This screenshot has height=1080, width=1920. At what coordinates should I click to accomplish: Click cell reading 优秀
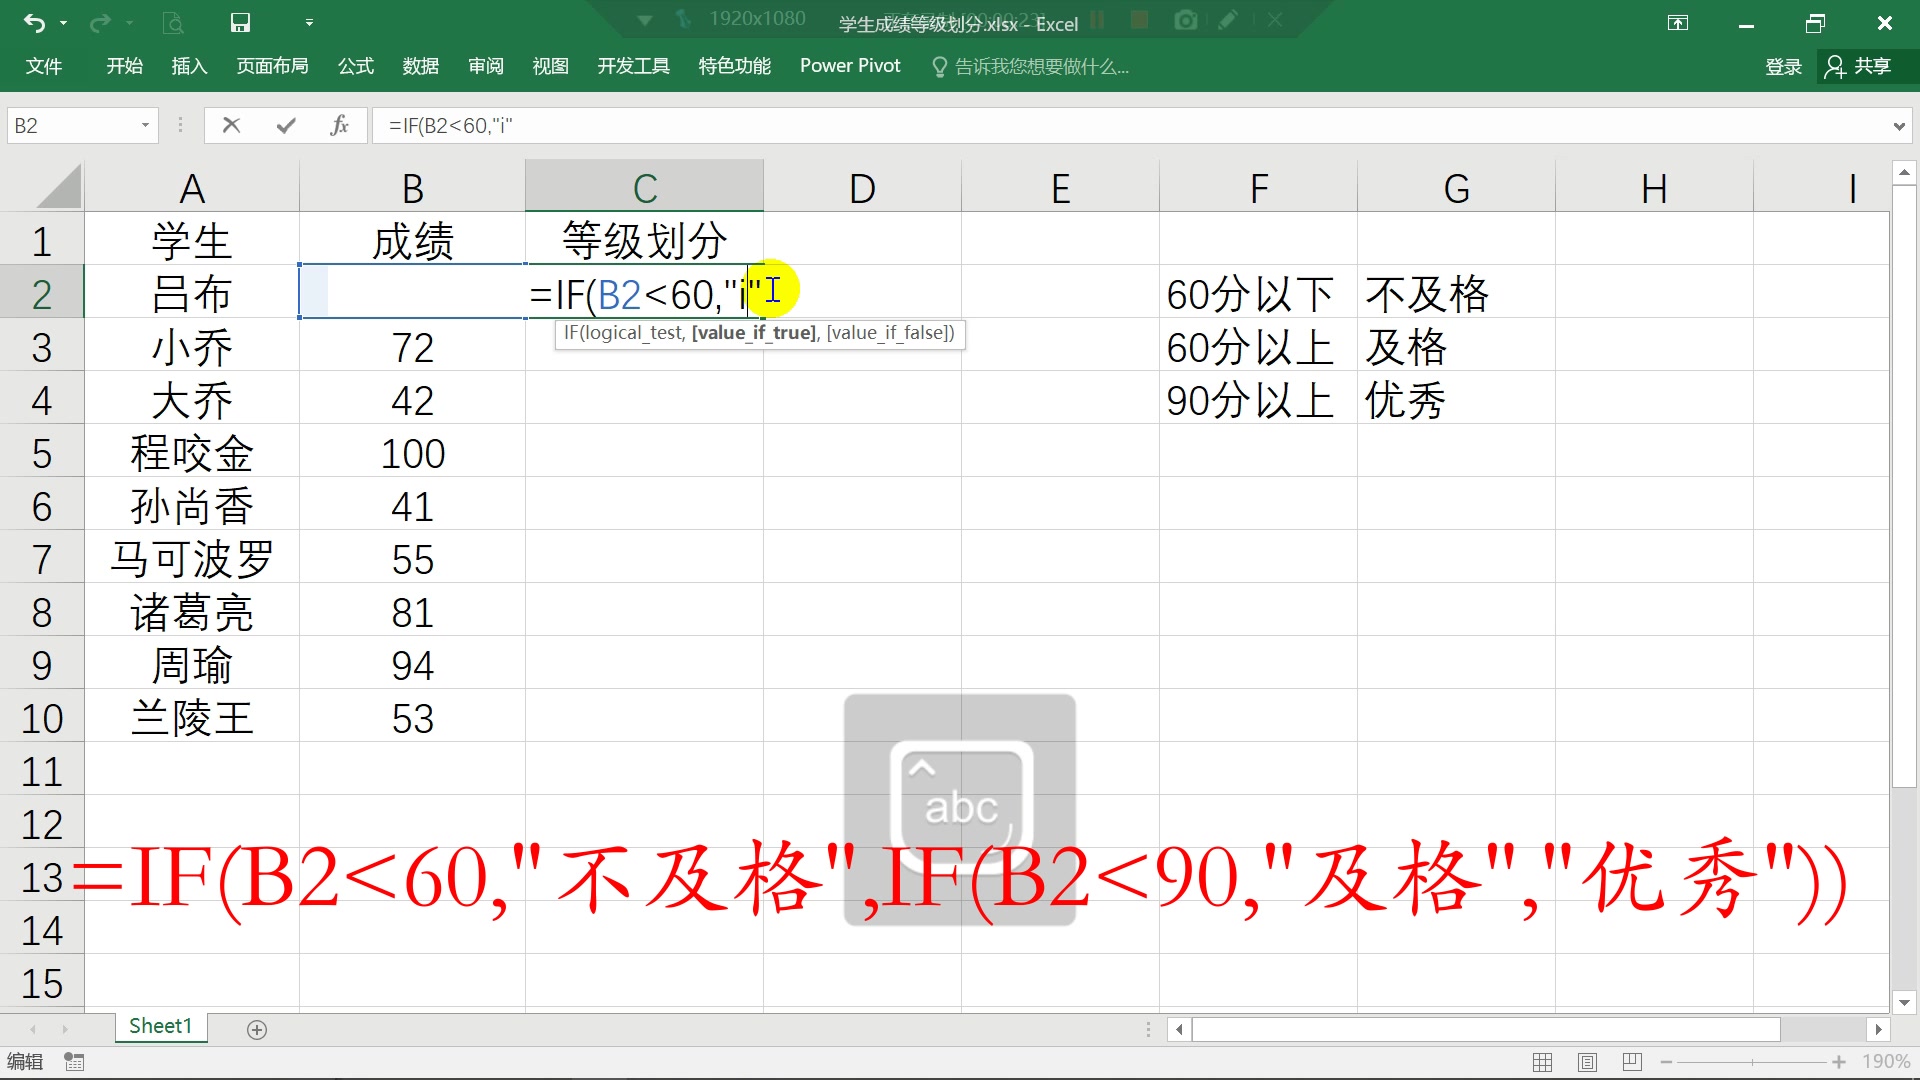pyautogui.click(x=1455, y=401)
